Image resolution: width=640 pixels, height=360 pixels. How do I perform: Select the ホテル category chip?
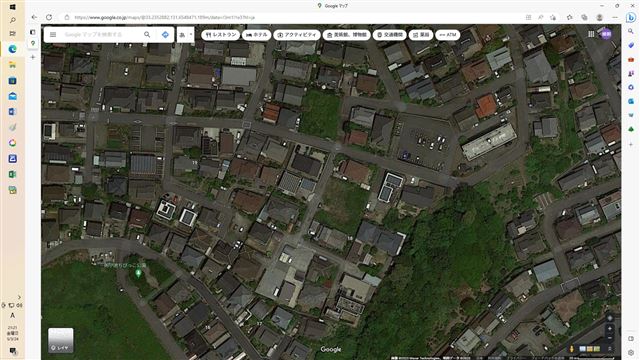(257, 35)
